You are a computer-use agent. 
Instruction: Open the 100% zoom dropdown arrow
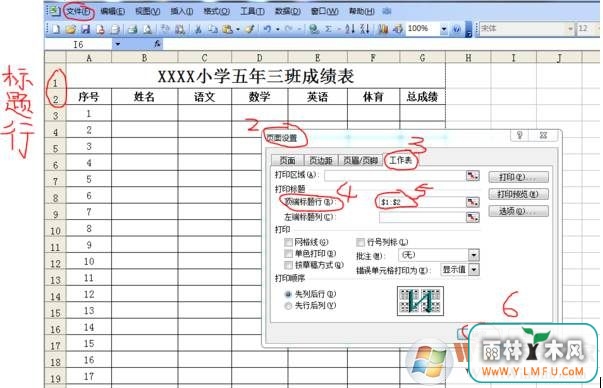pos(444,29)
